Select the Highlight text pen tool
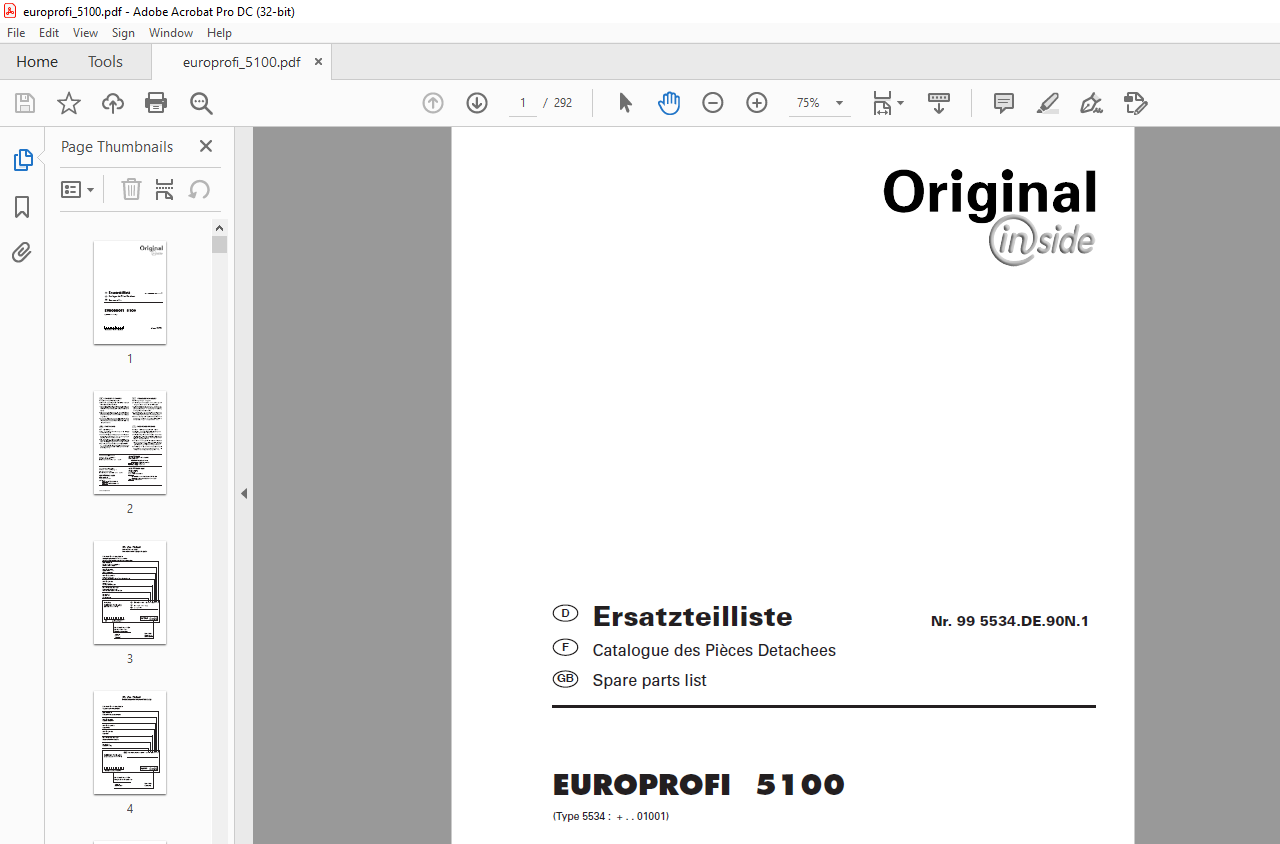This screenshot has height=844, width=1280. tap(1048, 103)
